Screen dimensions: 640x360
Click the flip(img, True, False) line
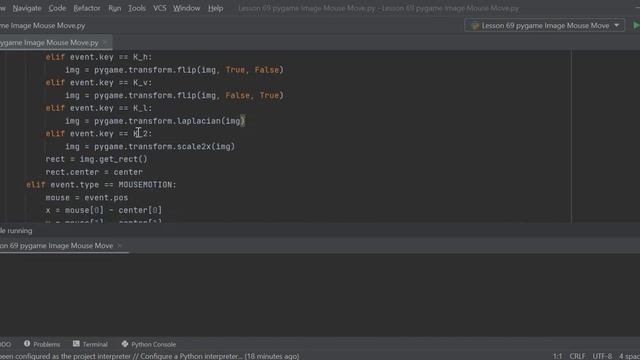point(174,70)
